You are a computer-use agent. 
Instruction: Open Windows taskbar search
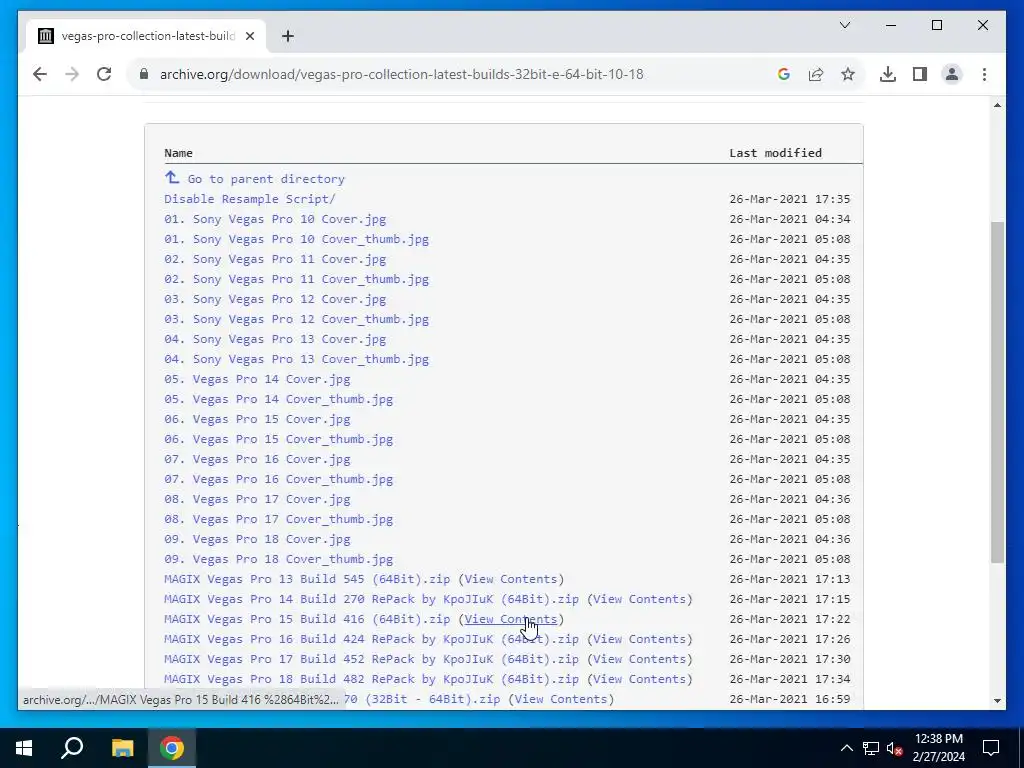[72, 748]
